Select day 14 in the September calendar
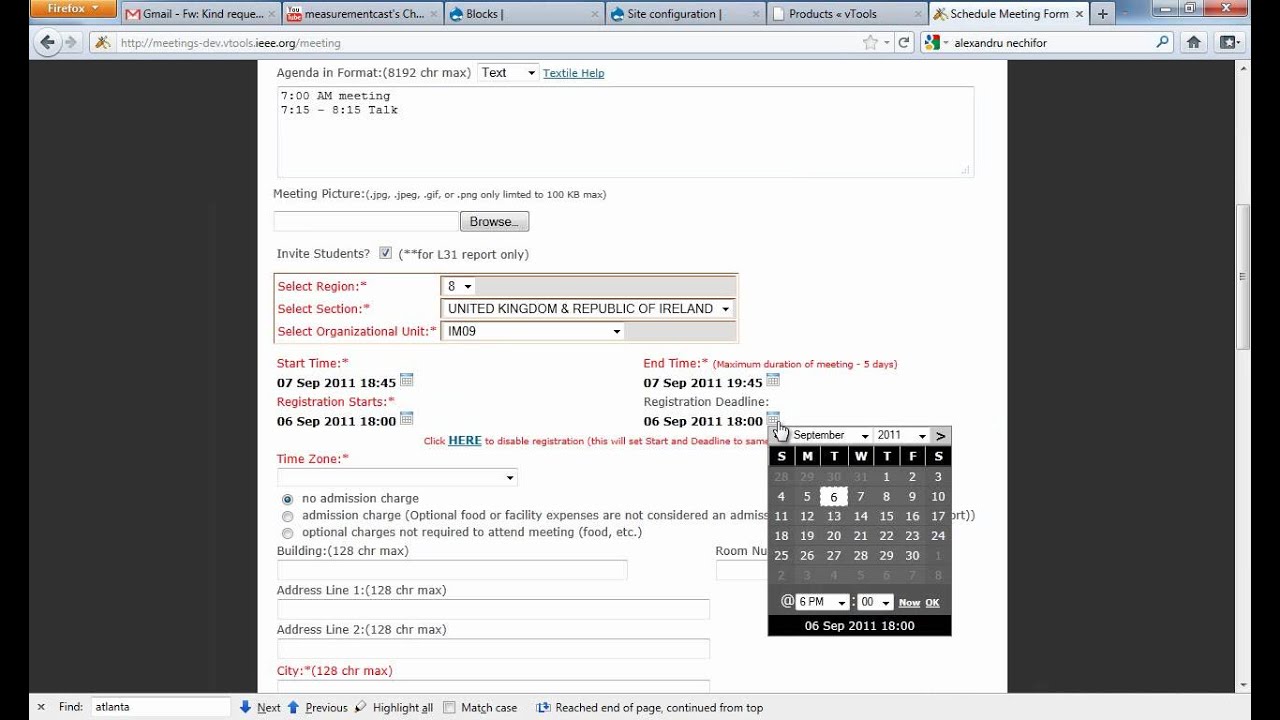Viewport: 1280px width, 720px height. [x=860, y=516]
